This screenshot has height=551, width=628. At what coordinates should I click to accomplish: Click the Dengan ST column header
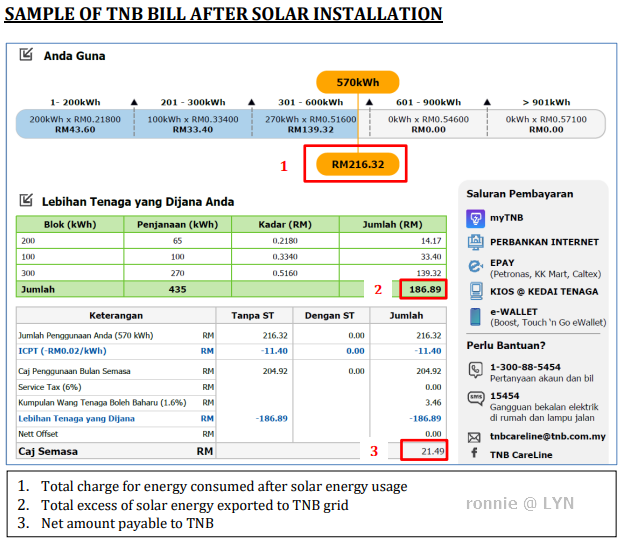(330, 316)
